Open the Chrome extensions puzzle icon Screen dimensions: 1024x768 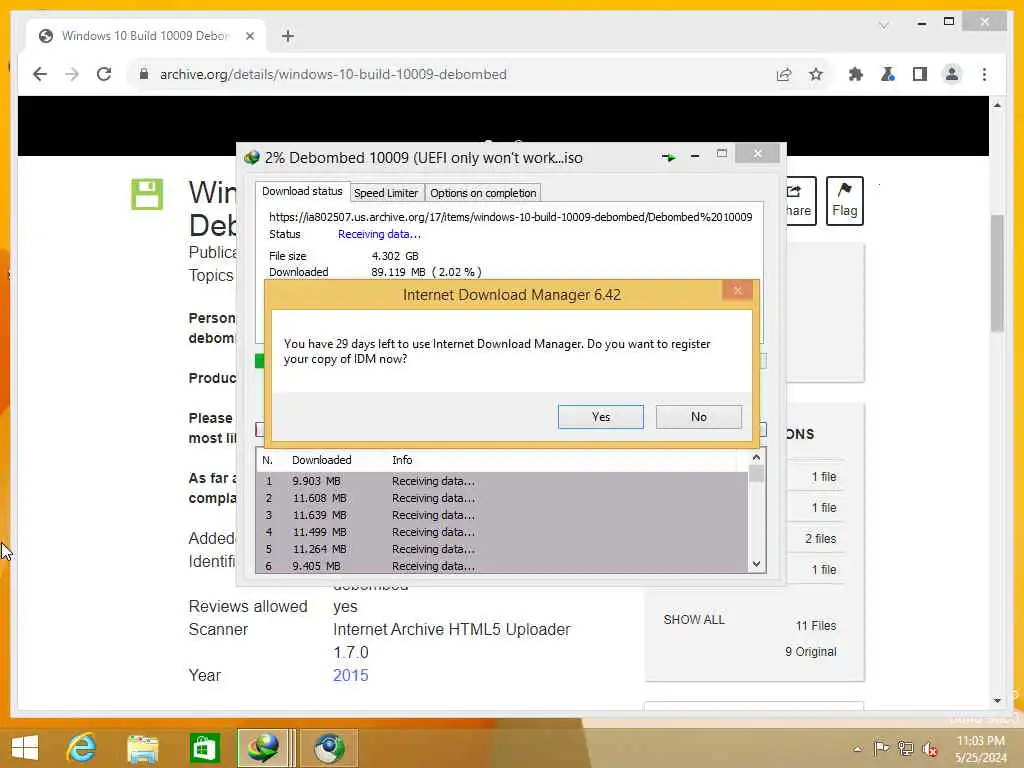[x=856, y=74]
